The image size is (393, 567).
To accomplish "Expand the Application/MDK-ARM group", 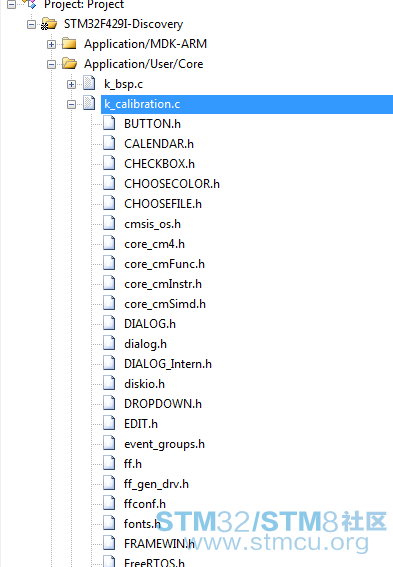I will tap(51, 44).
